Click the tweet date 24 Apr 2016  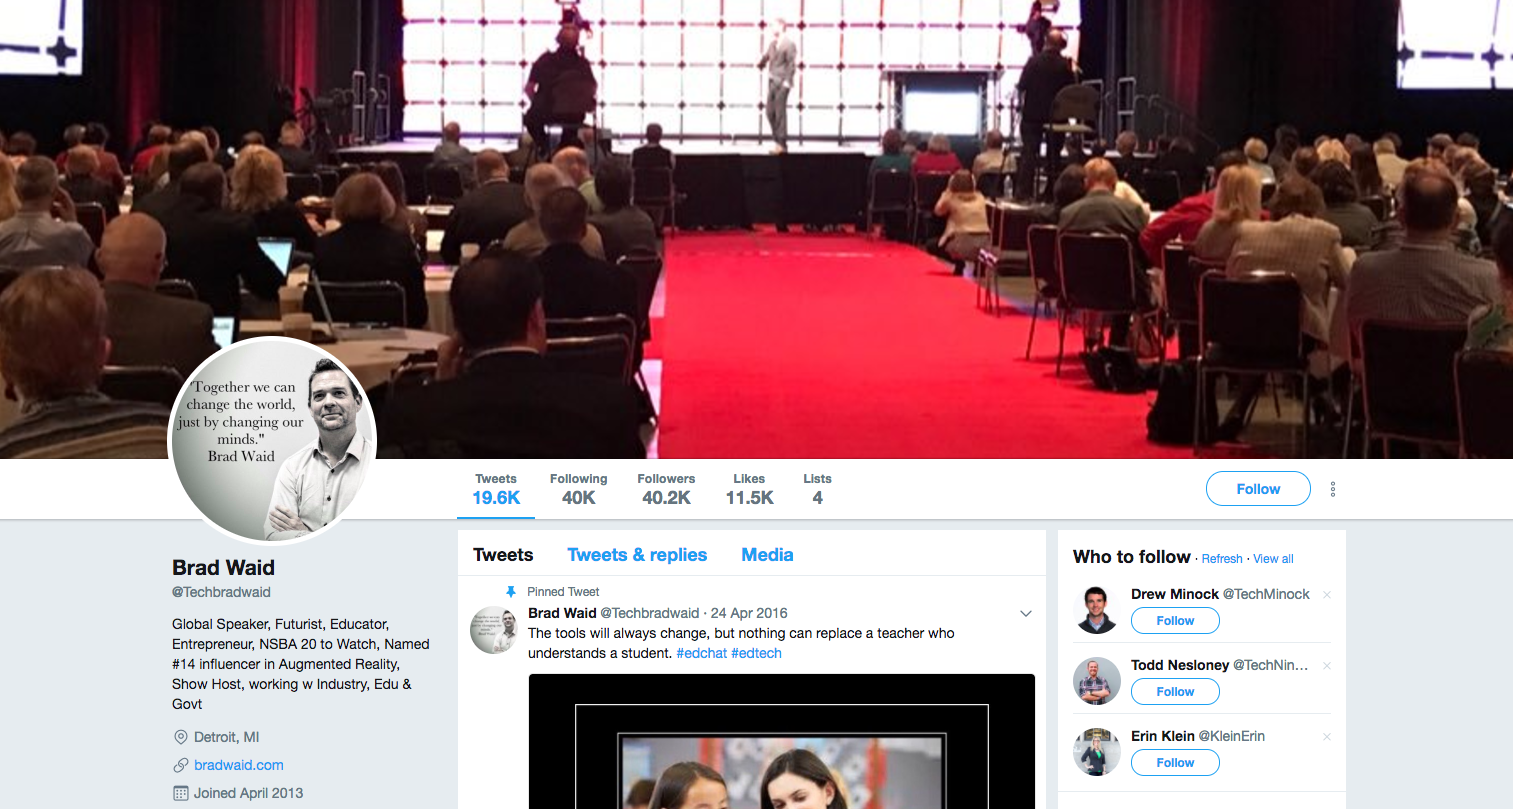point(749,613)
